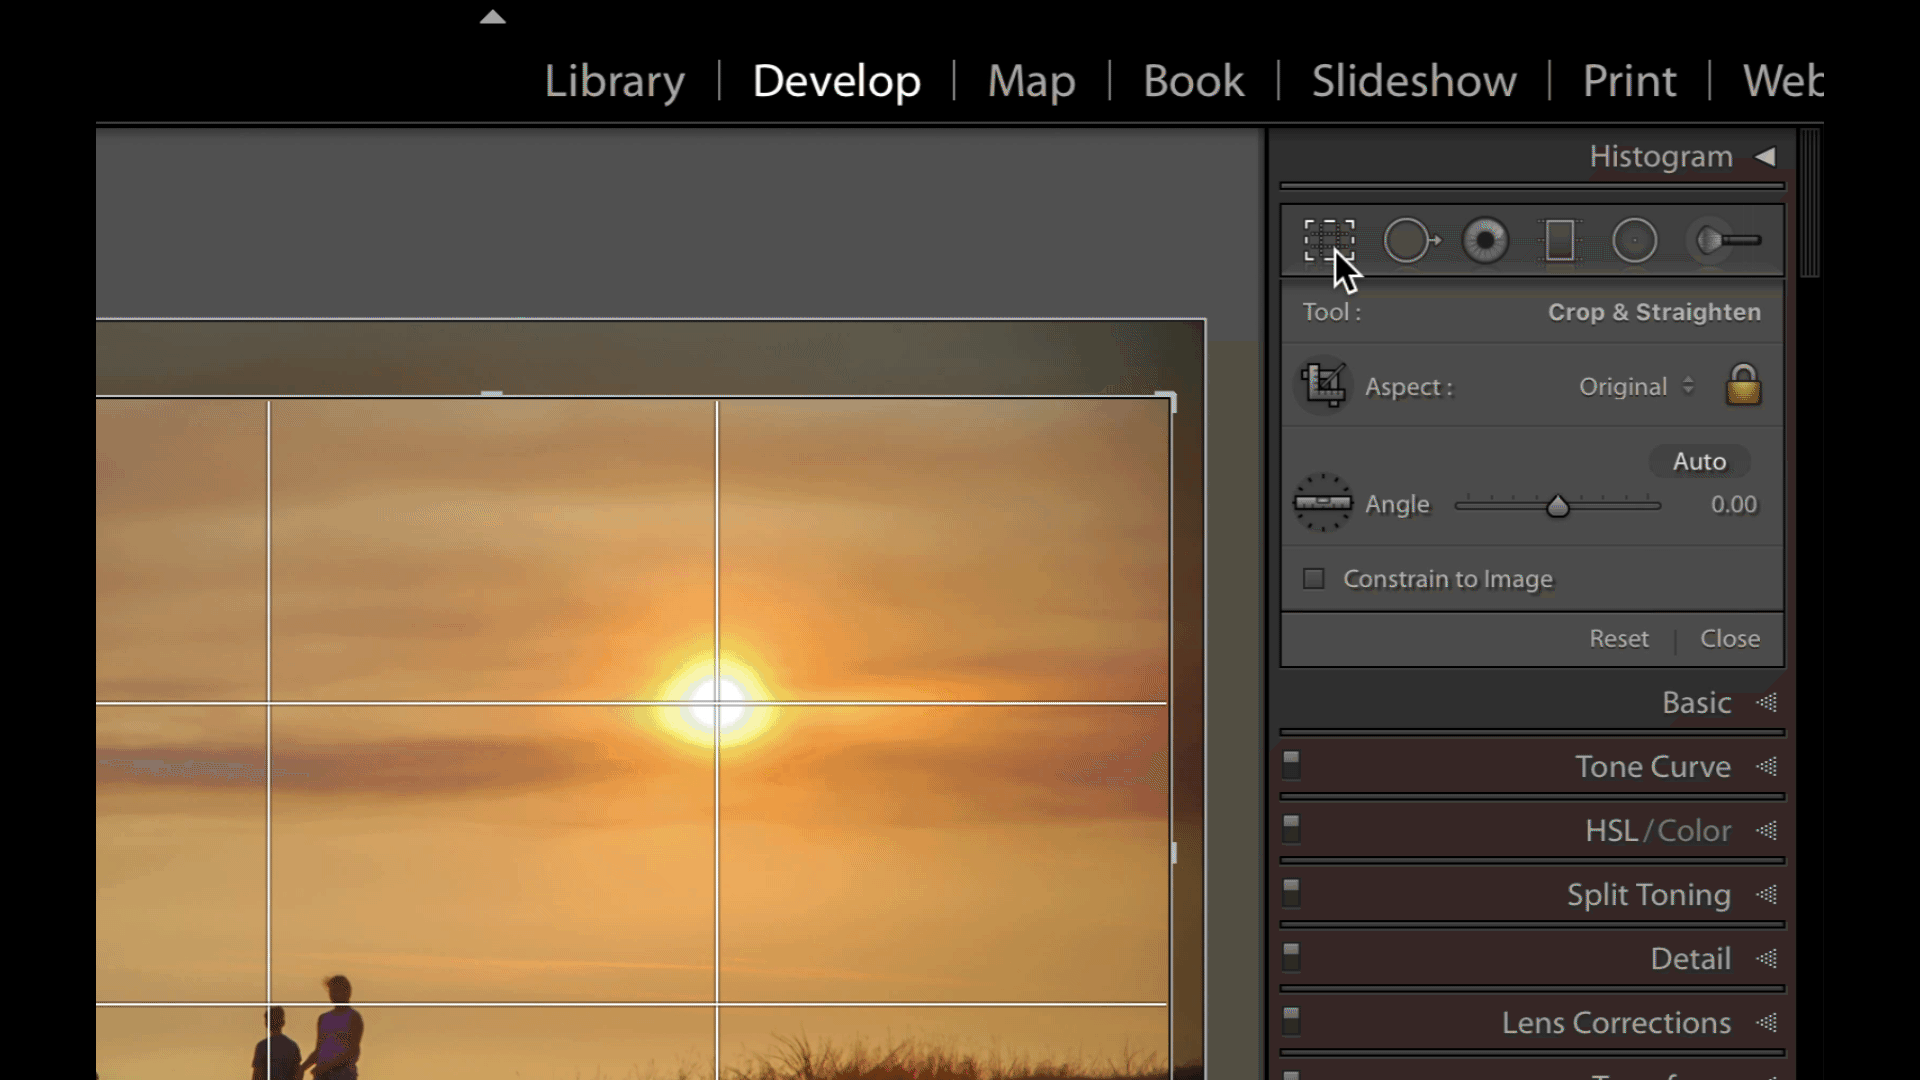Viewport: 1920px width, 1080px height.
Task: Select the Radial Filter tool
Action: 1634,240
